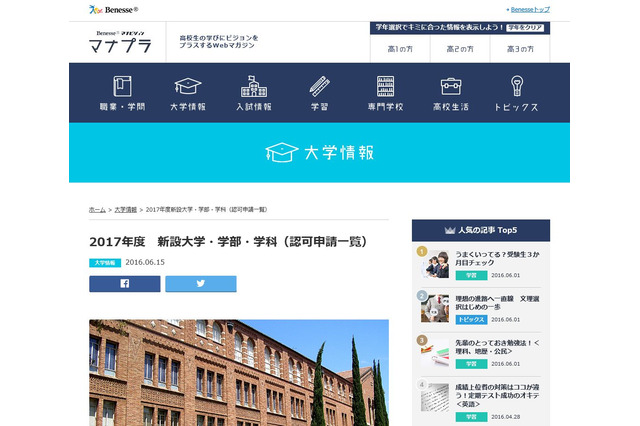Go to ホーム breadcrumb link

tap(97, 210)
